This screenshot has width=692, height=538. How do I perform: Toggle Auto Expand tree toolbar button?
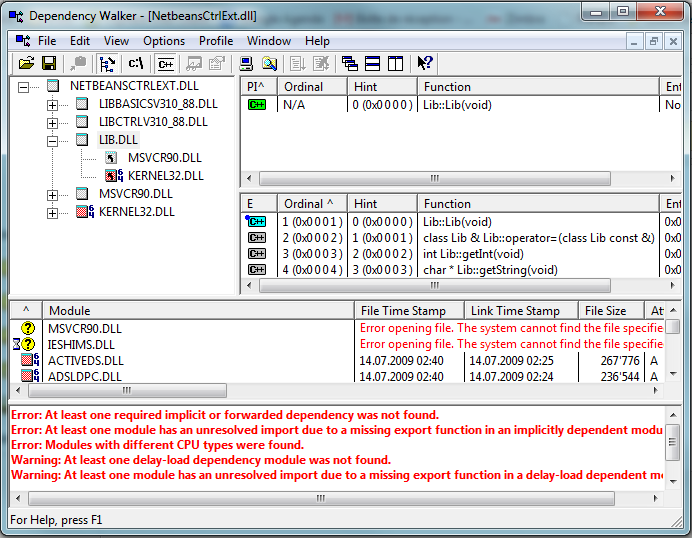(107, 63)
